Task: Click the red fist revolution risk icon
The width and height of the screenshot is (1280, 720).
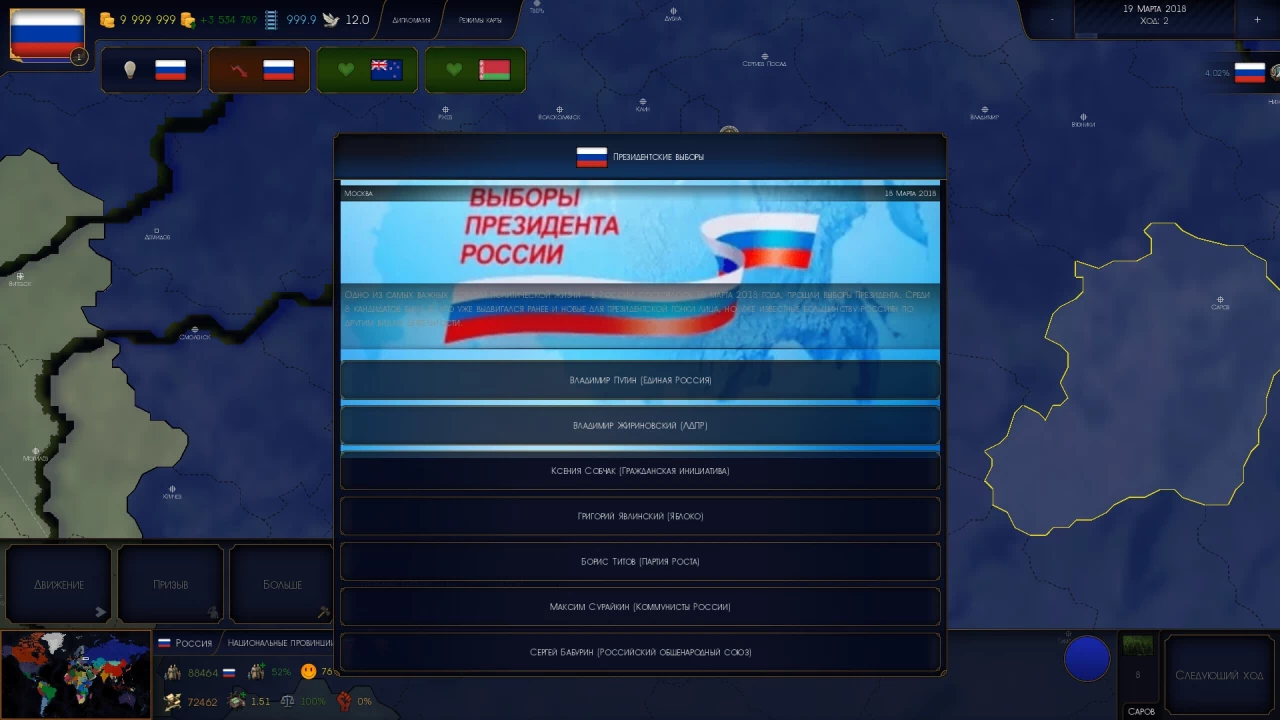Action: point(344,701)
